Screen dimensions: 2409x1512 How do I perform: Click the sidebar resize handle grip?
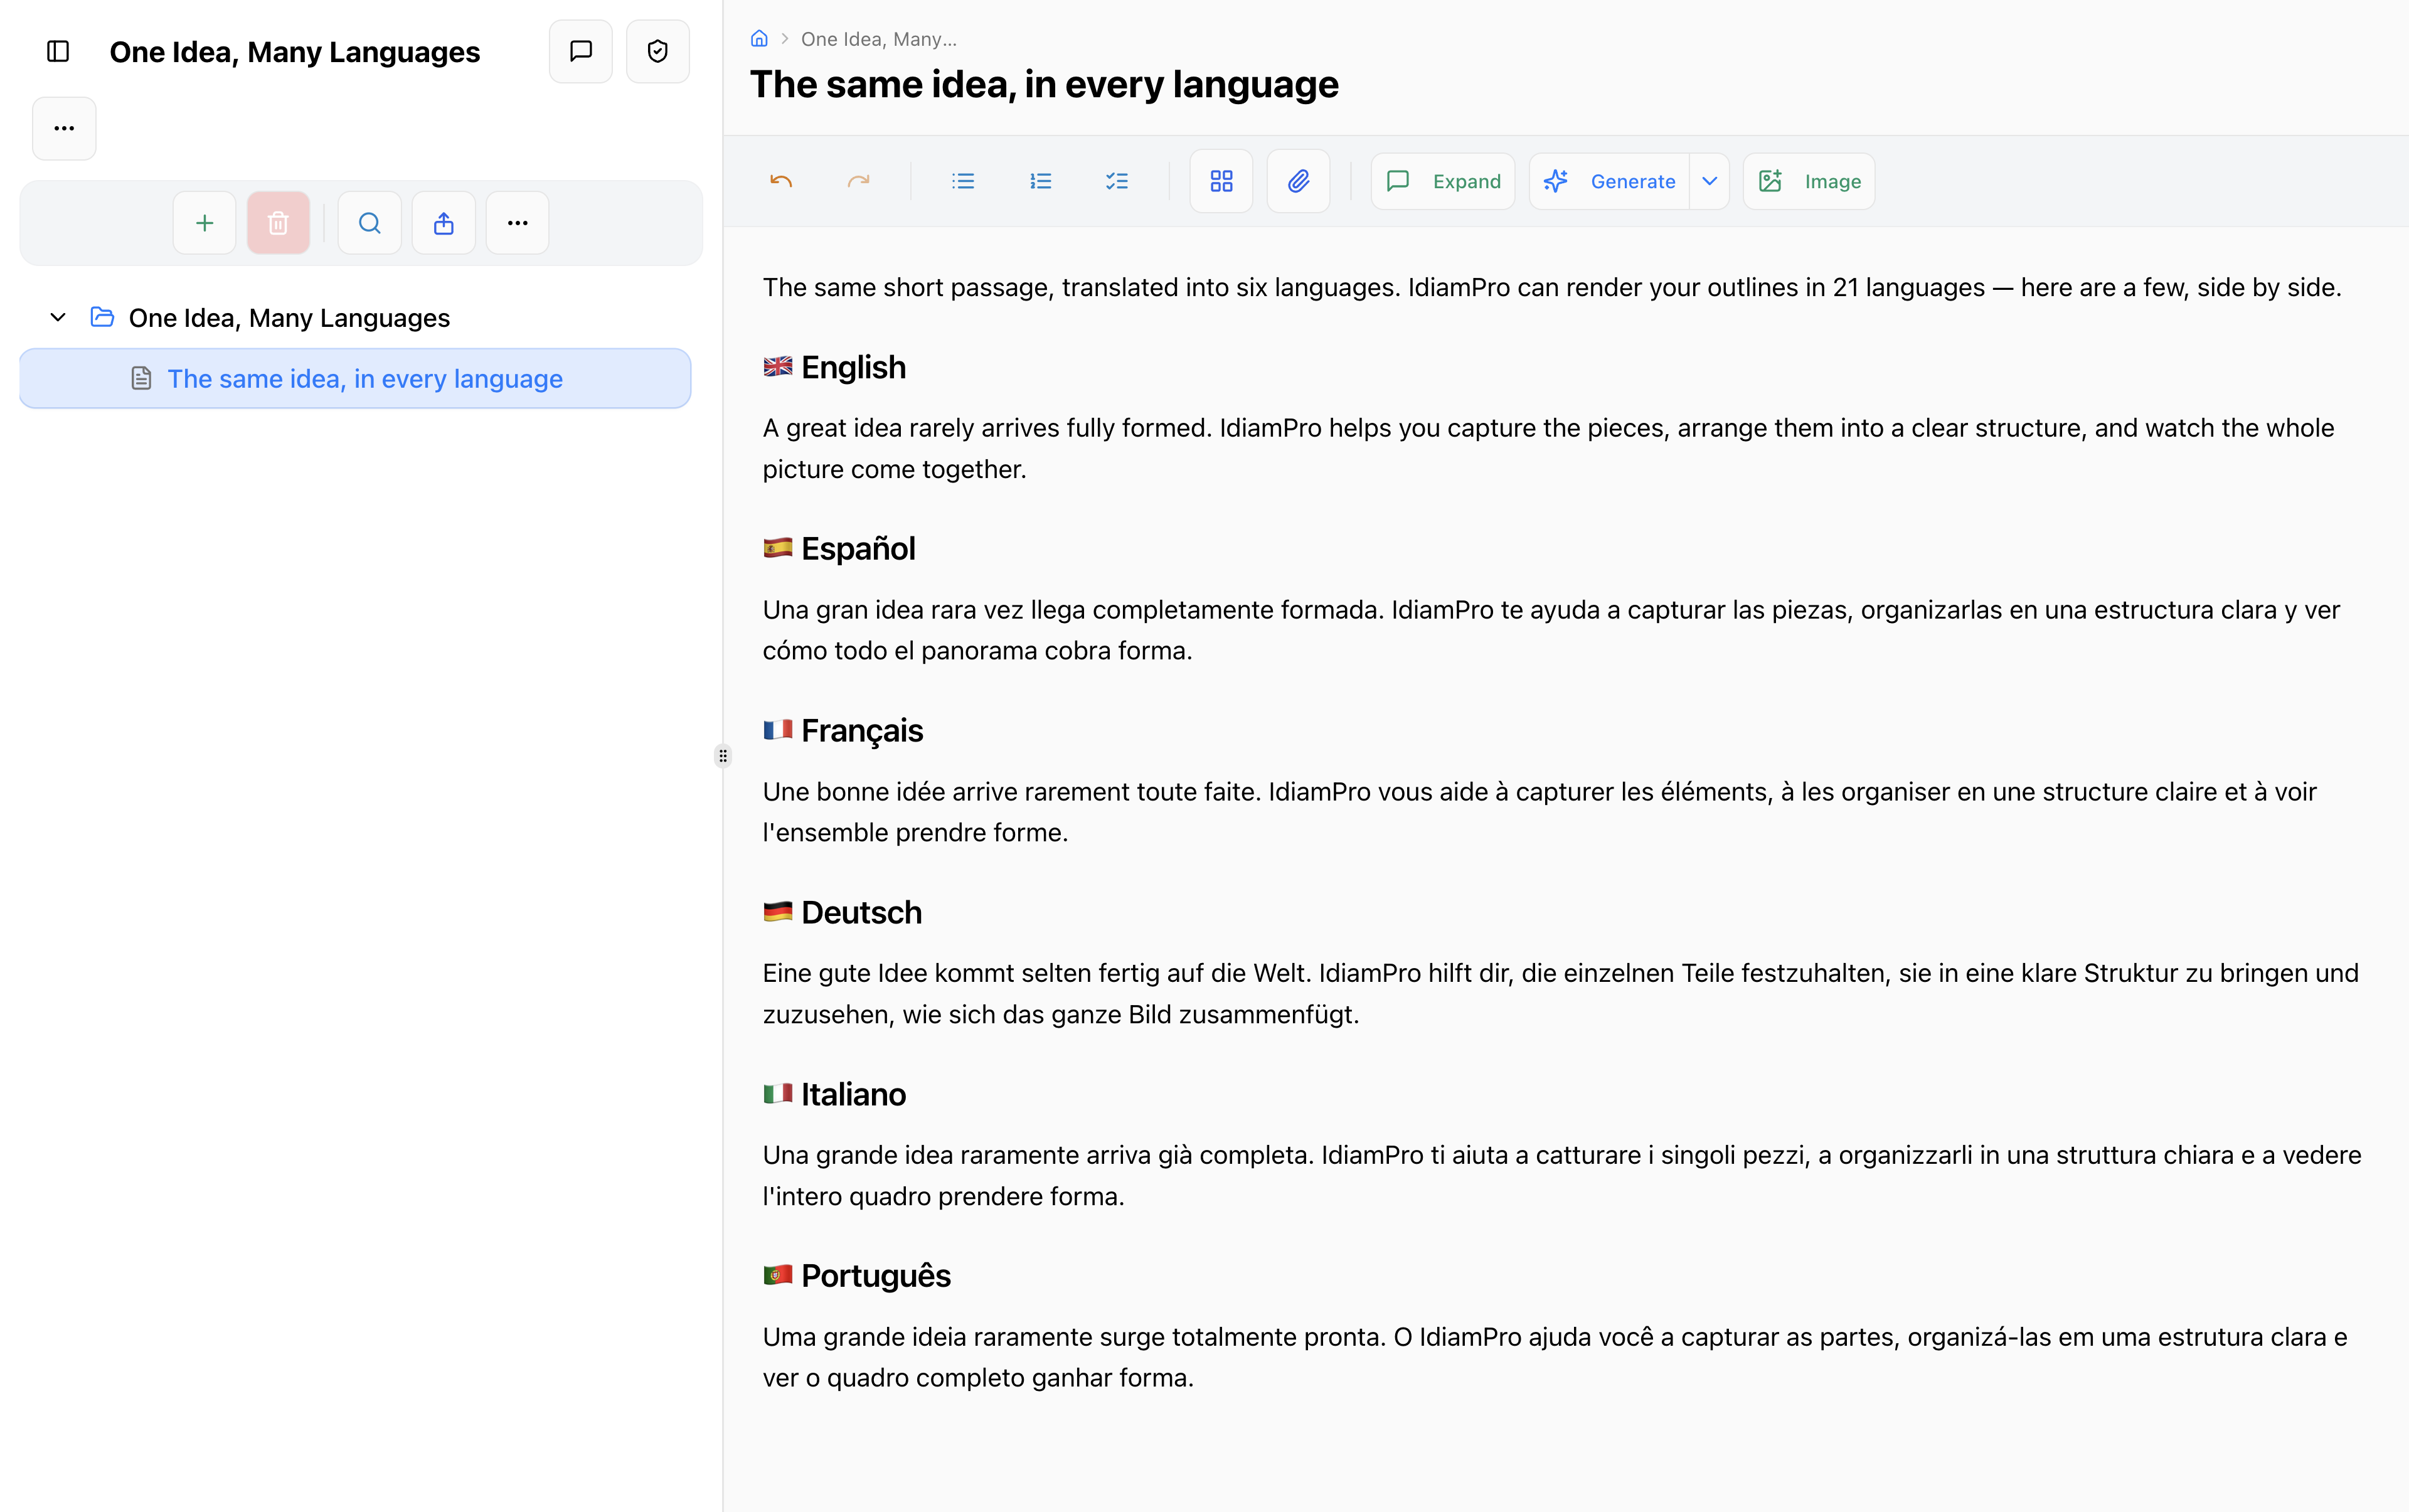723,756
